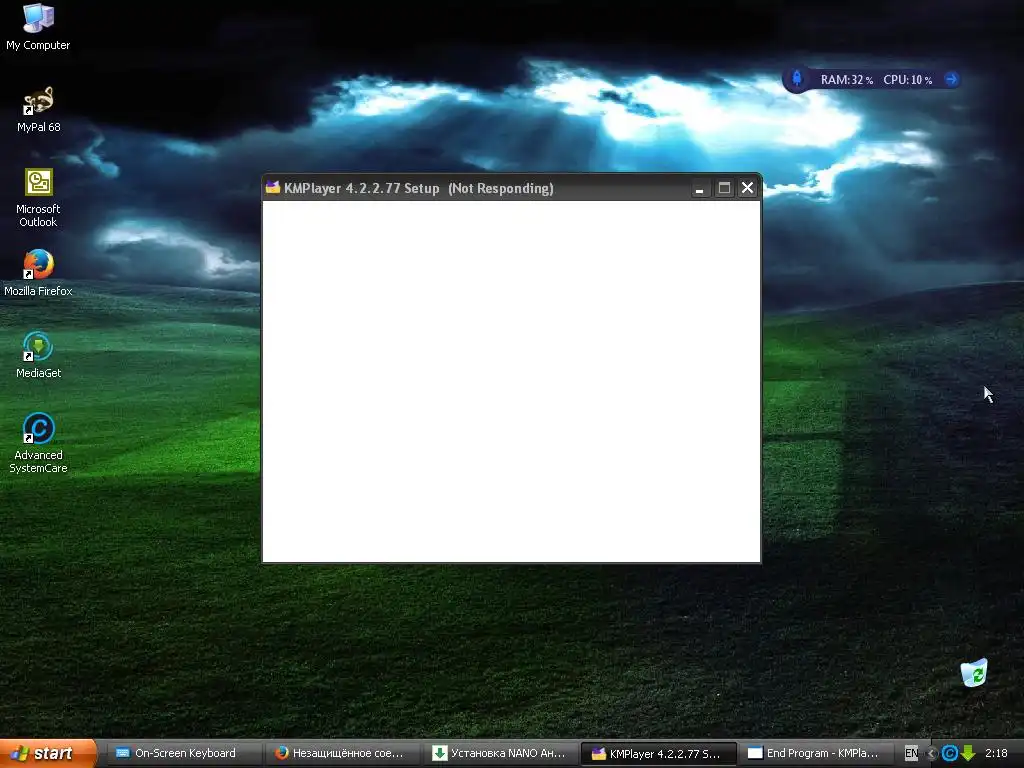Switch to Firefox Незащищённое соединение taskbar button
1024x768 pixels.
point(342,753)
